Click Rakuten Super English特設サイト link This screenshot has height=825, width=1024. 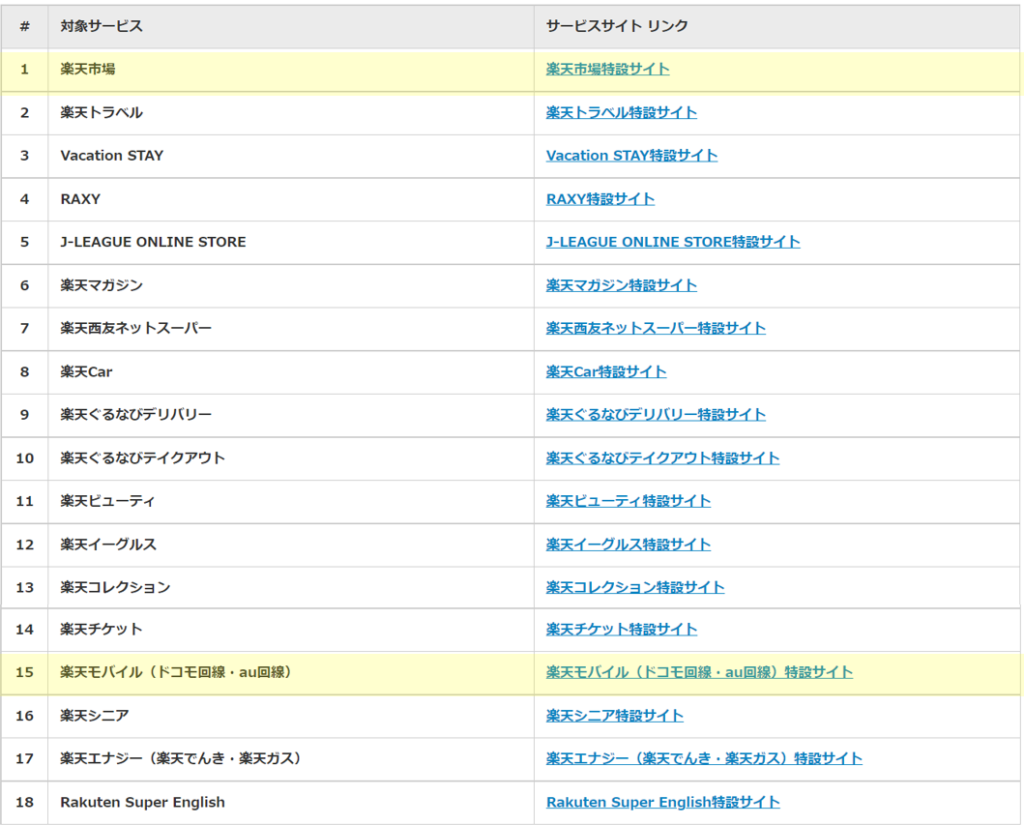point(663,803)
